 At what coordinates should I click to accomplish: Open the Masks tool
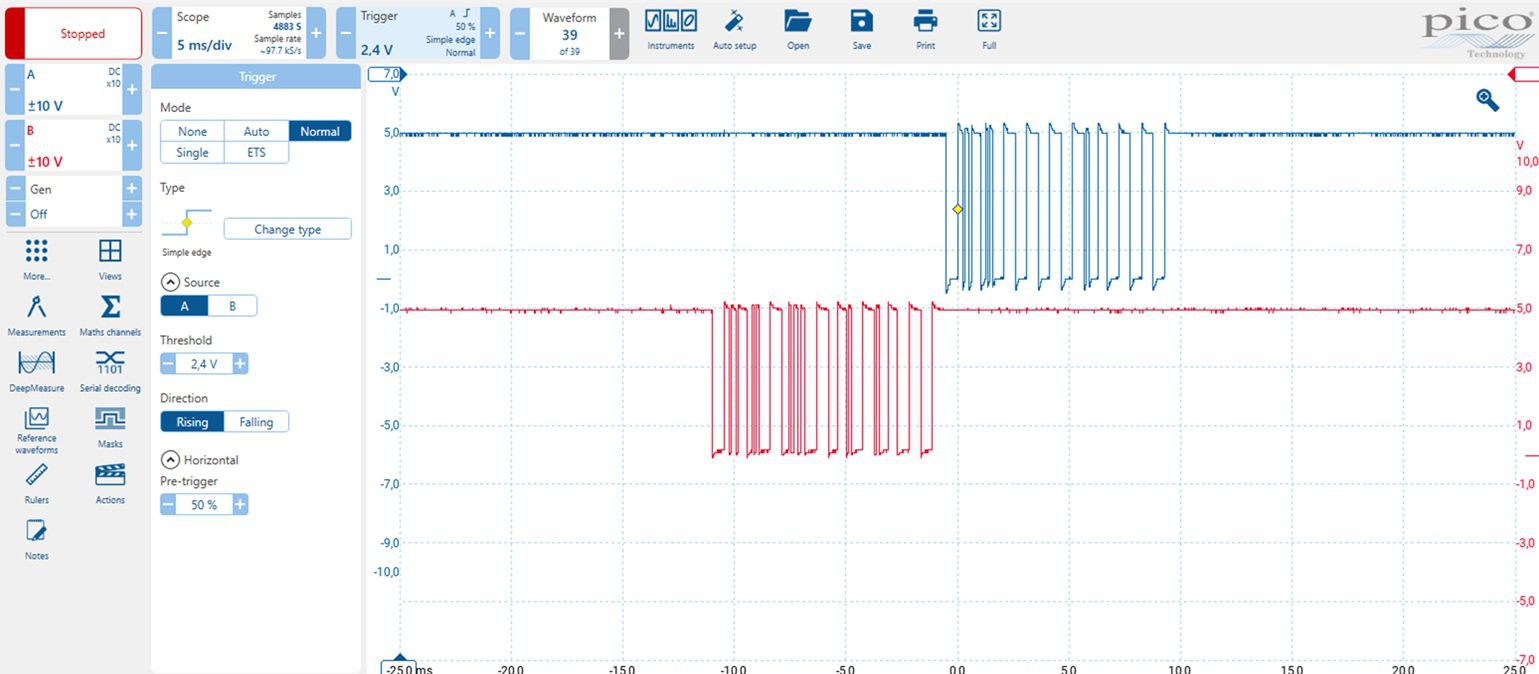pos(110,426)
